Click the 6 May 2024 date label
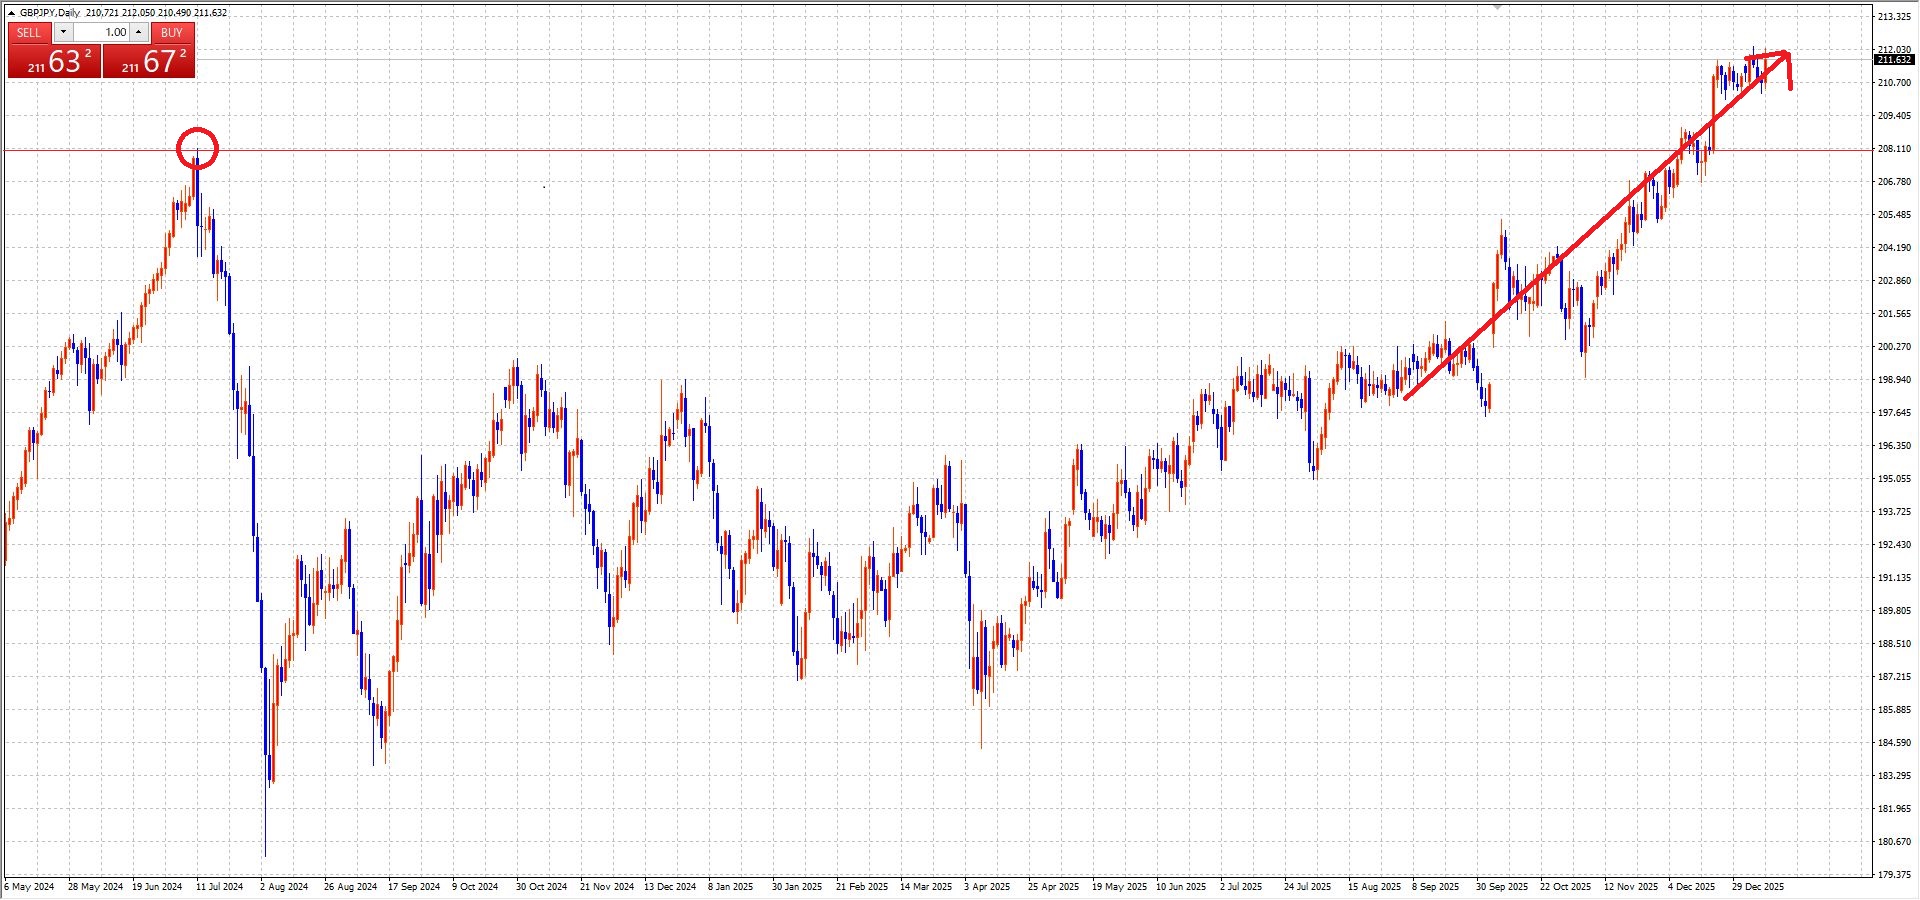 tap(30, 887)
